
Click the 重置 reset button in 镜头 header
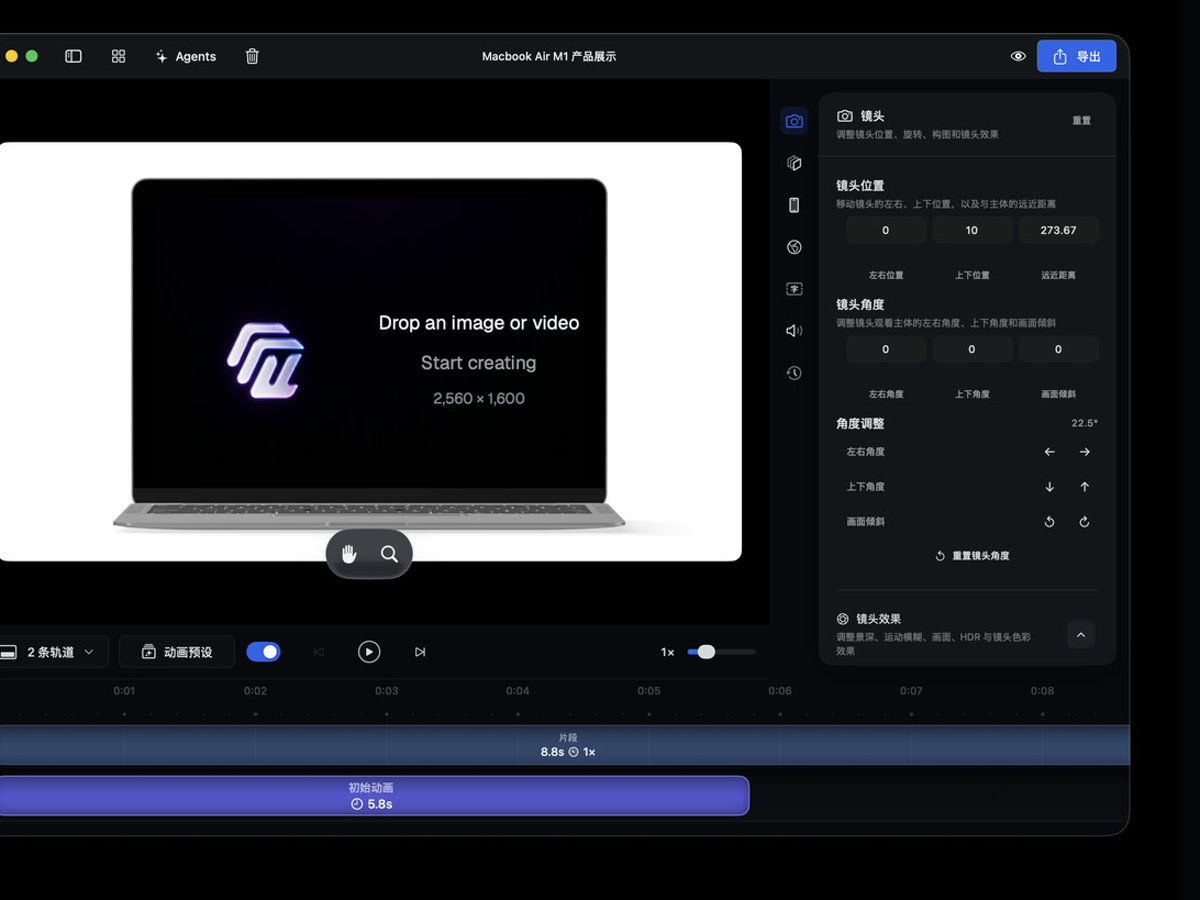click(x=1081, y=120)
